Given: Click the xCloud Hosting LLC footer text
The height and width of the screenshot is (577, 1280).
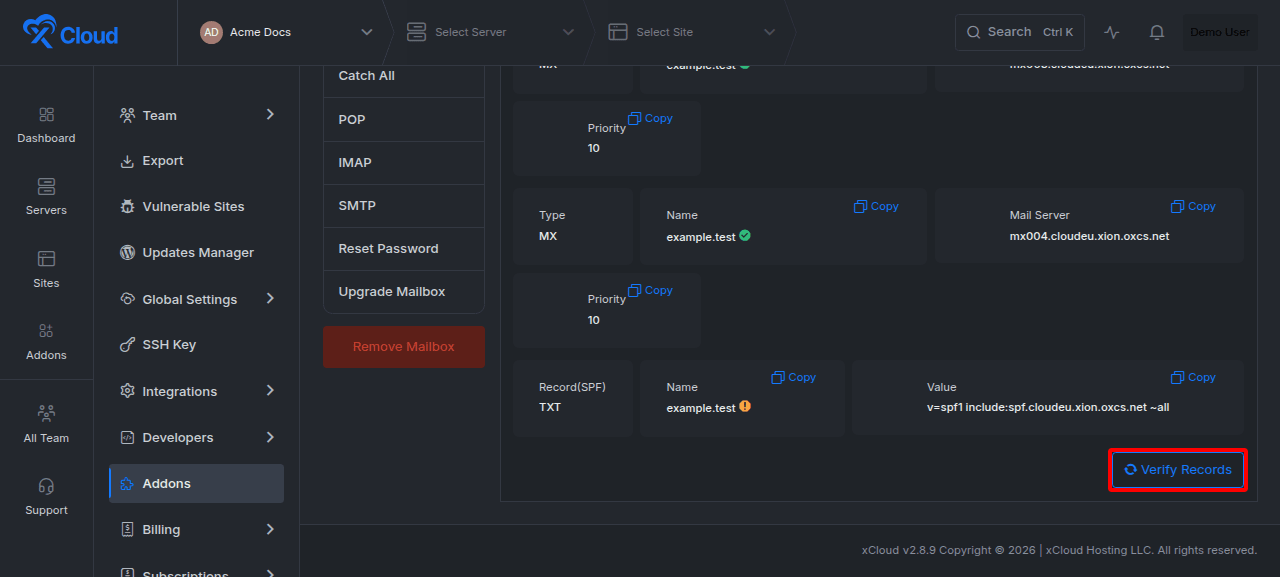Looking at the screenshot, I should pos(1151,550).
